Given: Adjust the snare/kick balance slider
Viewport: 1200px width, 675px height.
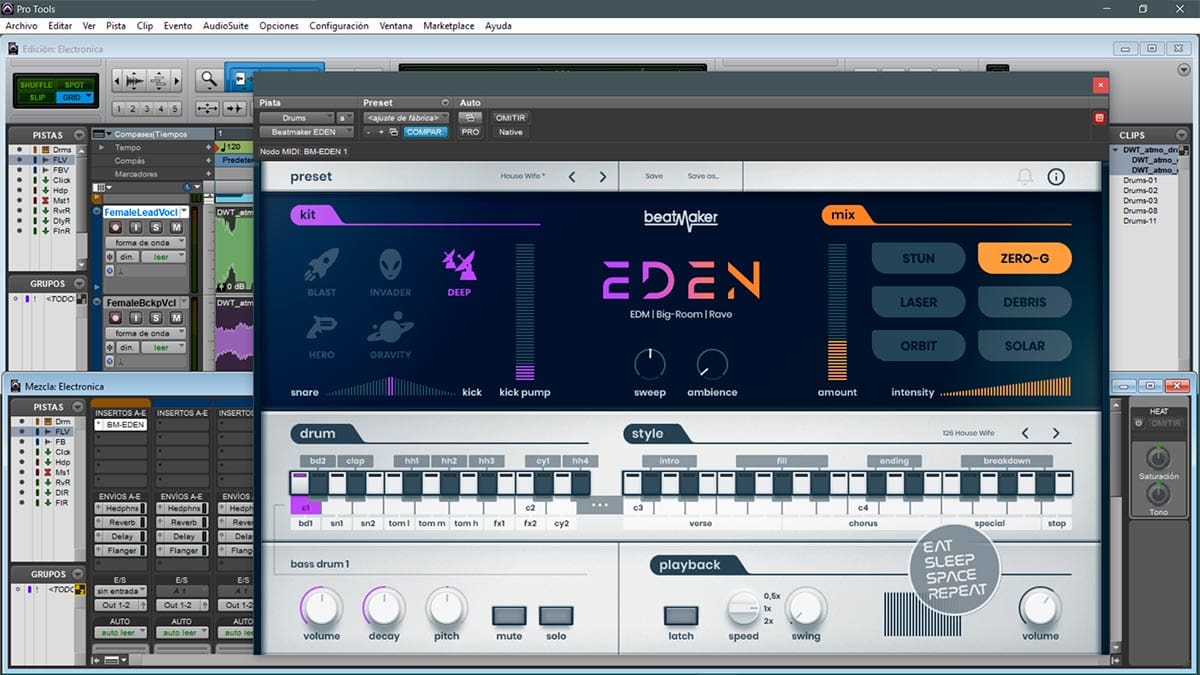Looking at the screenshot, I should 392,388.
